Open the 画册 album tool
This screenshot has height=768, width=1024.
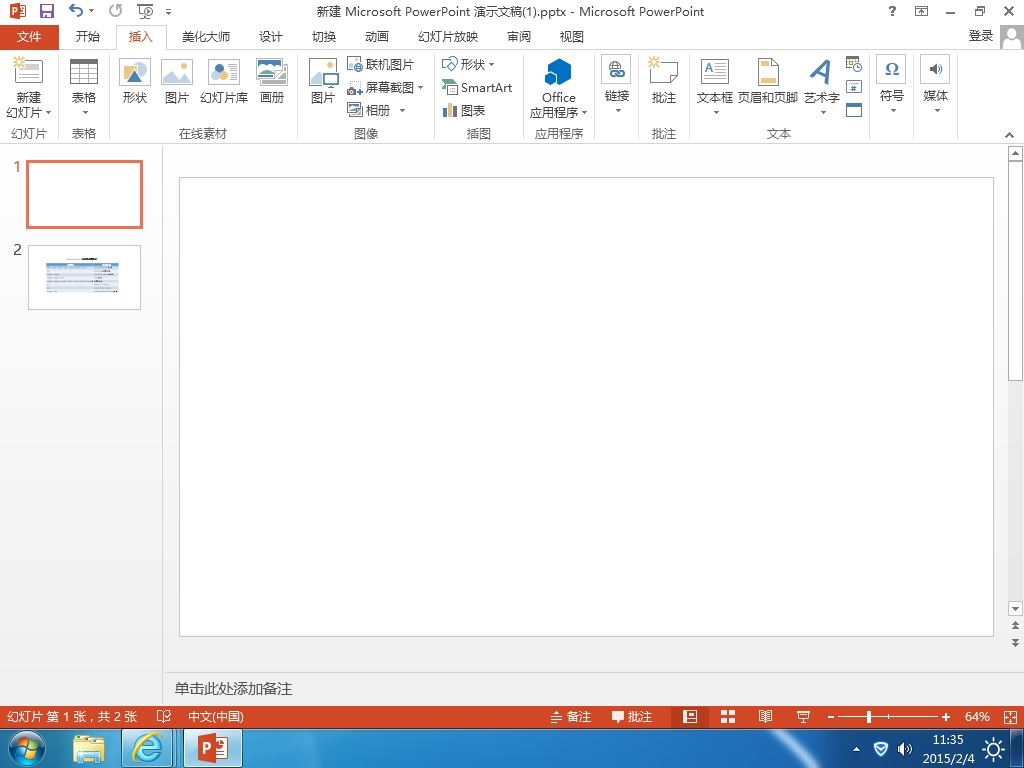(x=272, y=81)
